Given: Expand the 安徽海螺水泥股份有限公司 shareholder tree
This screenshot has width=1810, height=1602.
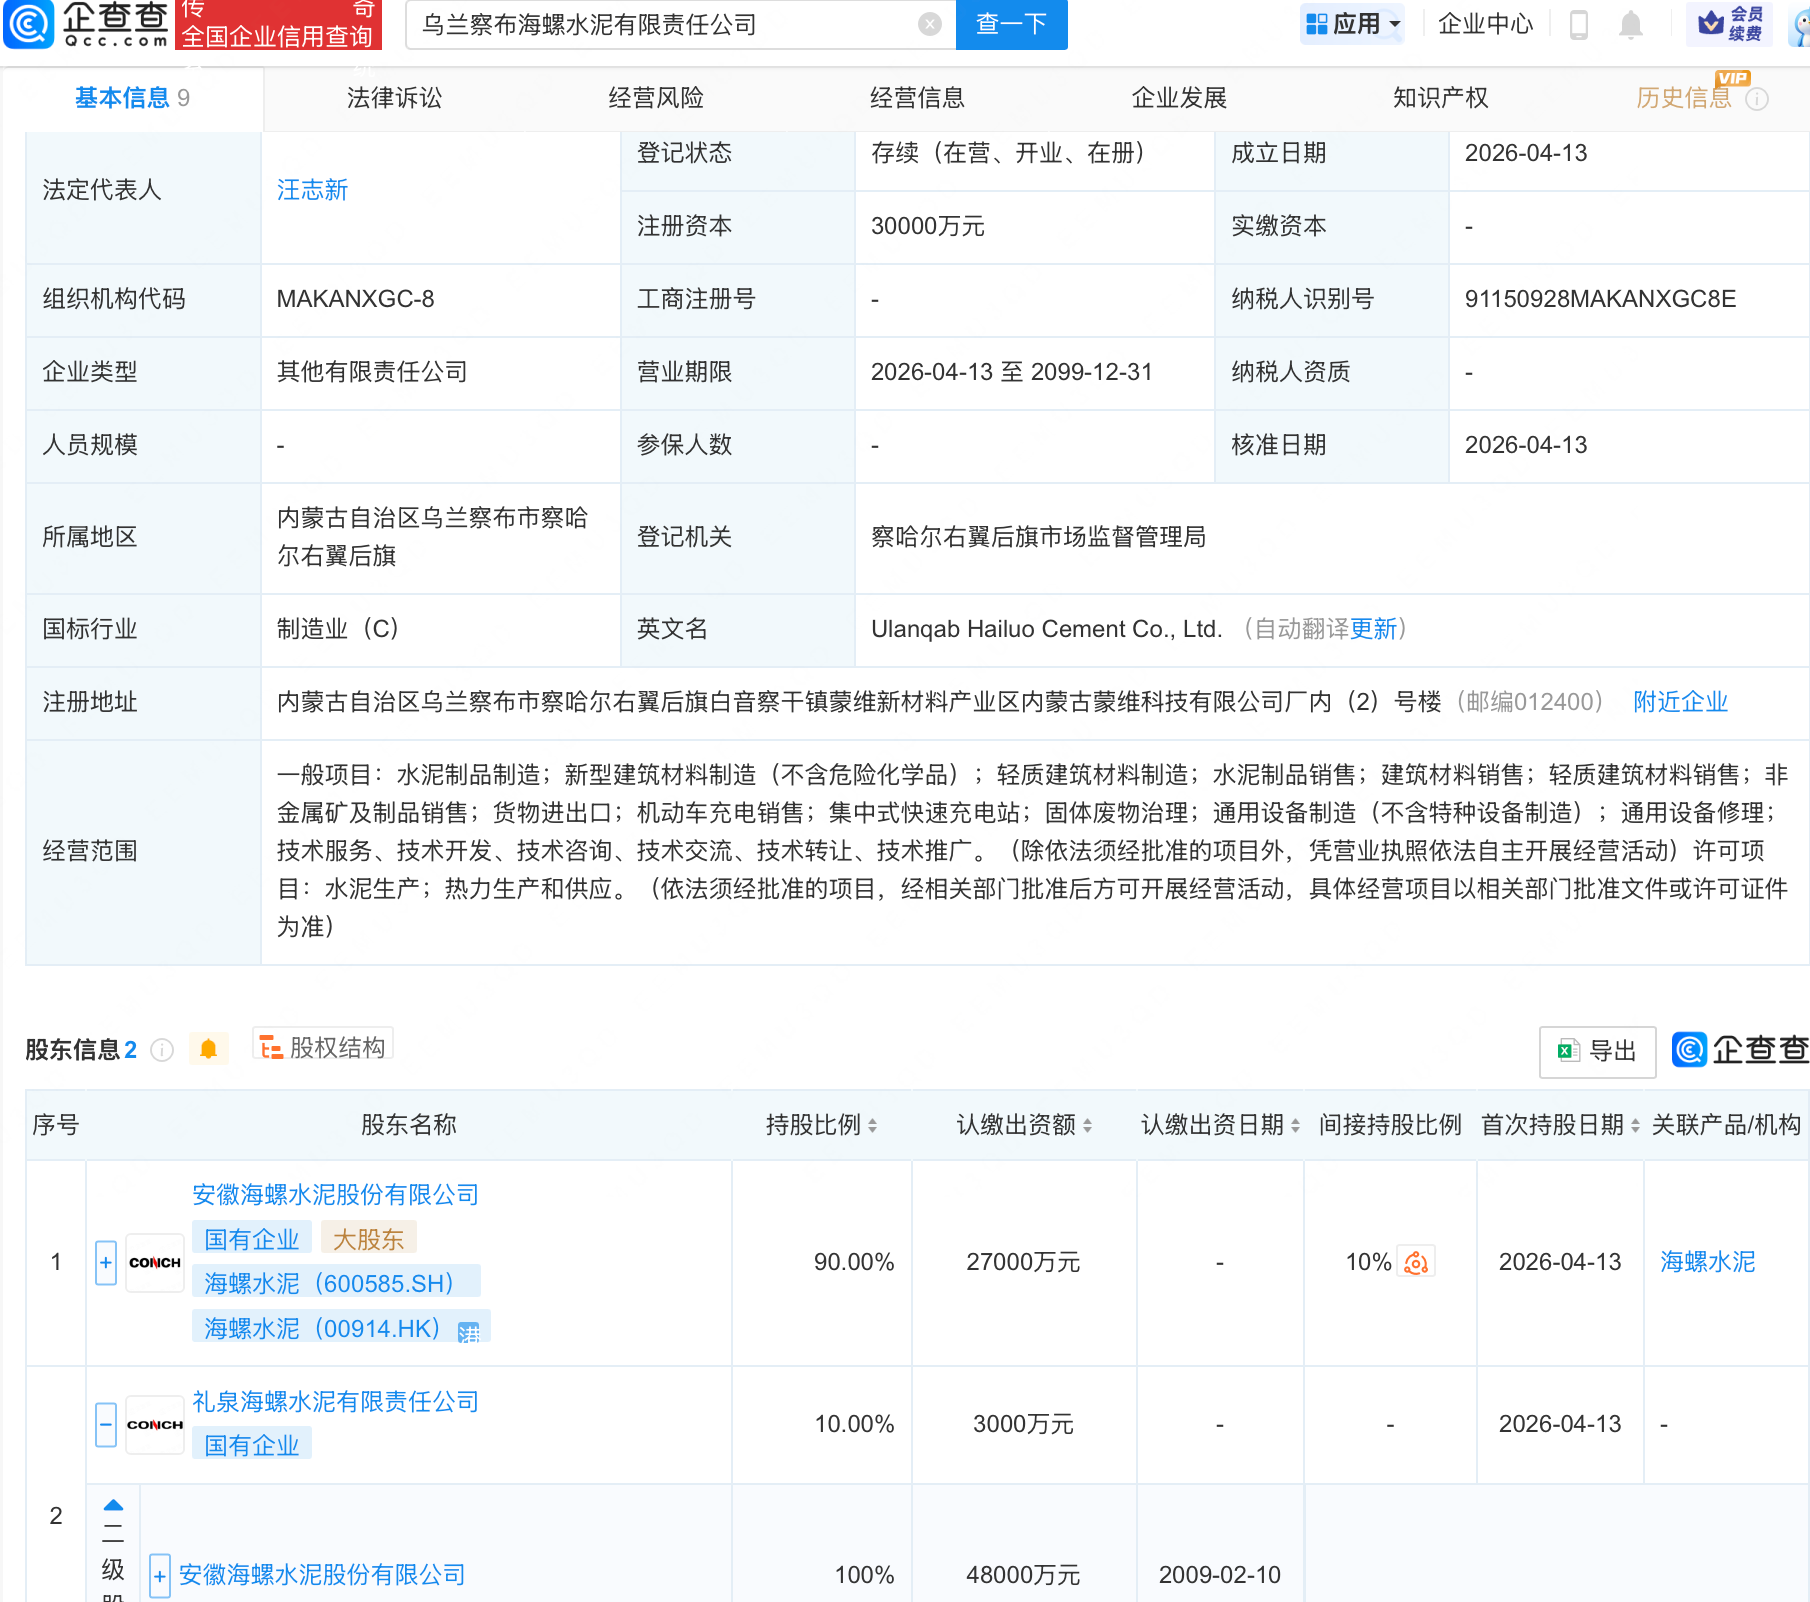Looking at the screenshot, I should [x=105, y=1262].
